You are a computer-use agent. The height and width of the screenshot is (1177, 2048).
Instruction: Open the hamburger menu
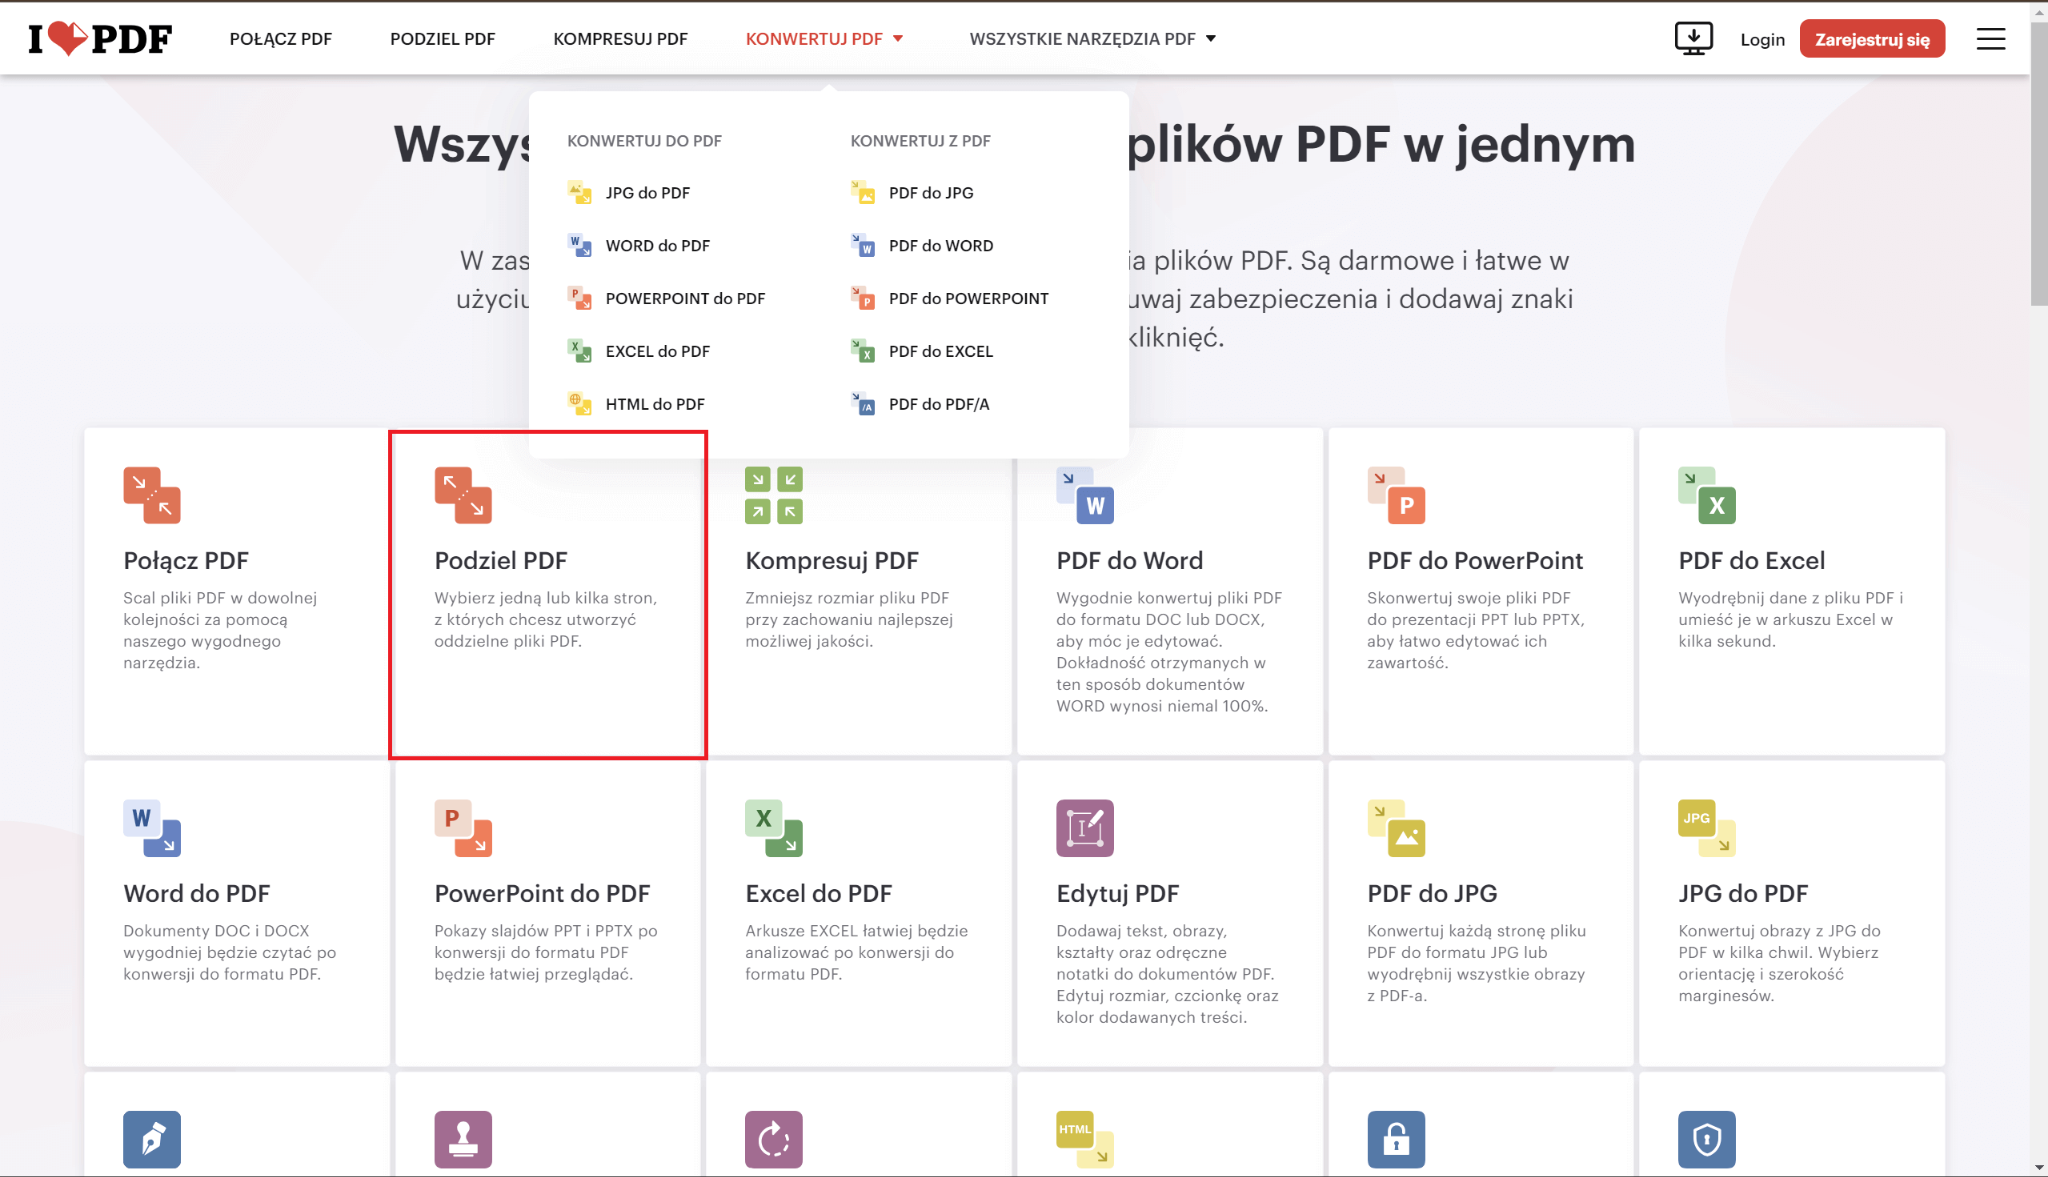(x=1990, y=38)
